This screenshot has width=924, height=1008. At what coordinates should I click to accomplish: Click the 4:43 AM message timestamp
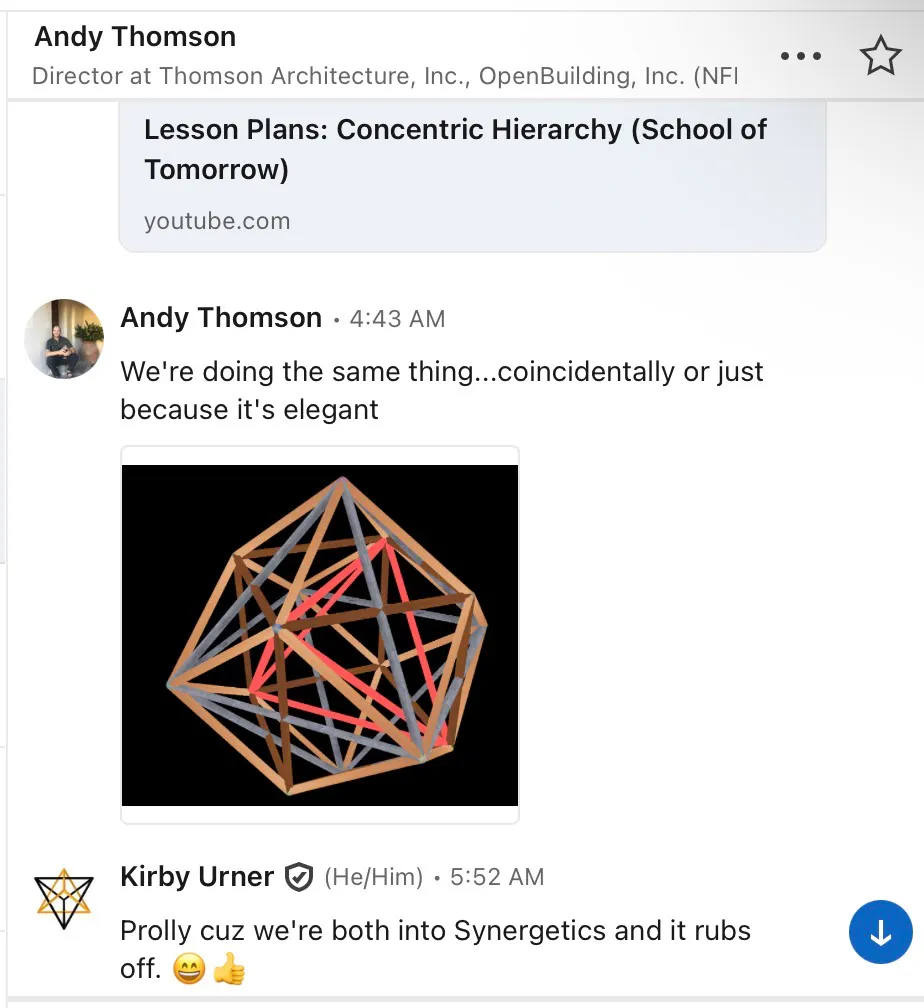tap(397, 319)
